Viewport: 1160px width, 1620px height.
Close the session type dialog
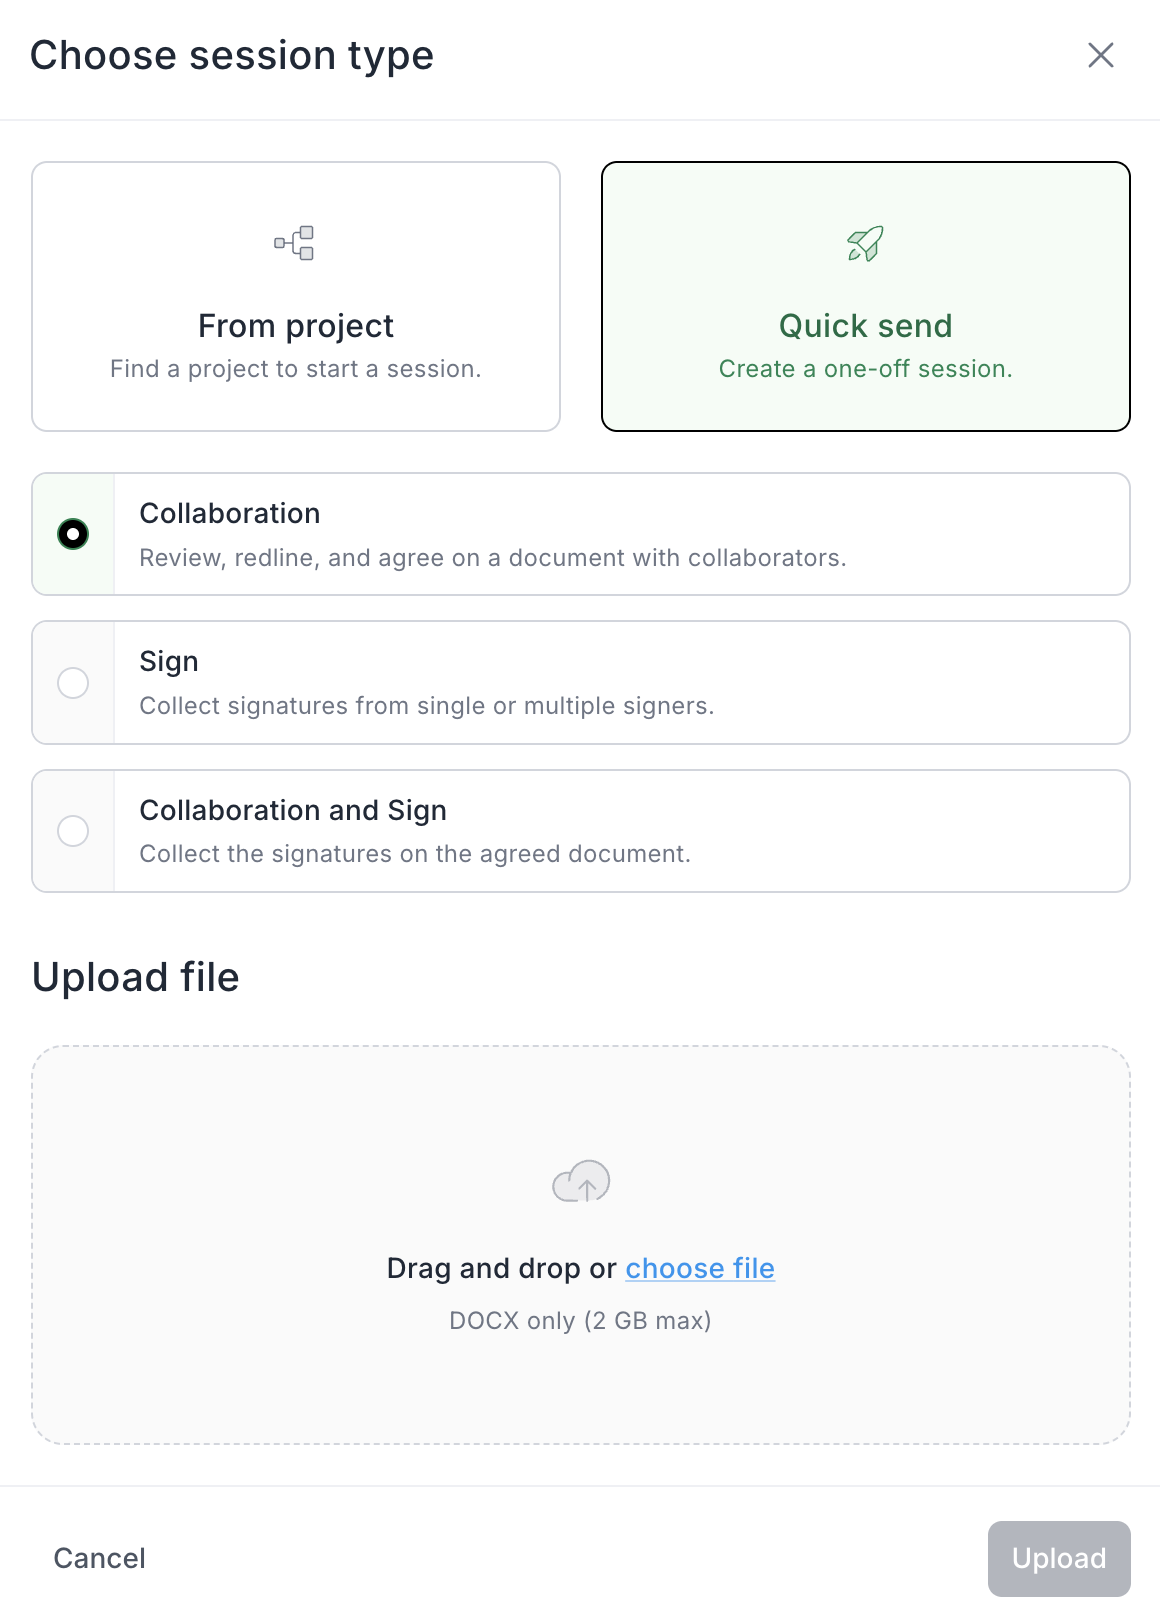(1100, 55)
